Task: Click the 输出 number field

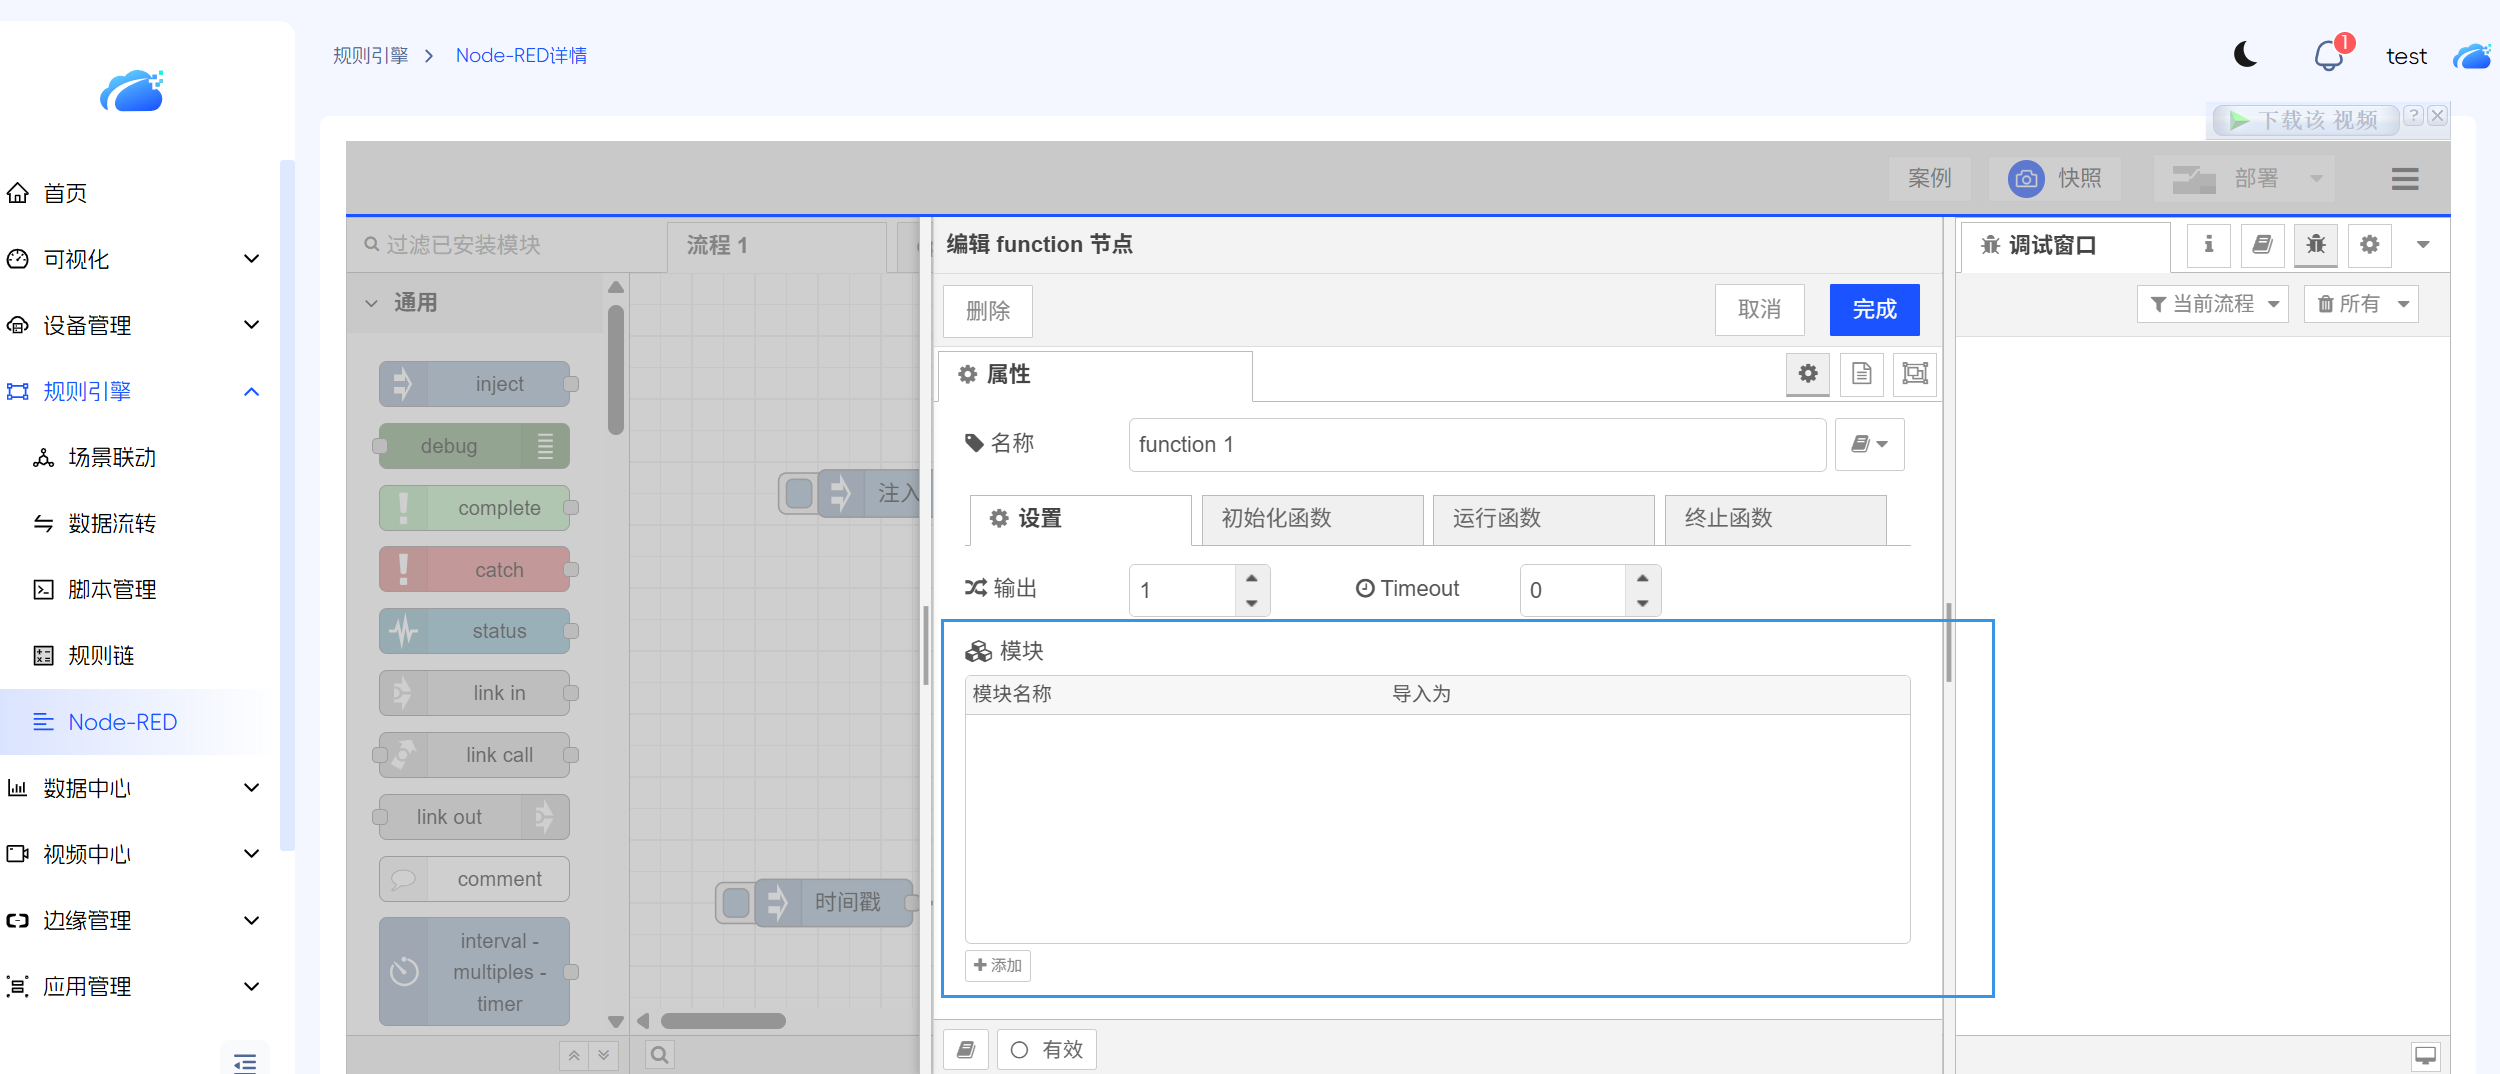Action: 1184,590
